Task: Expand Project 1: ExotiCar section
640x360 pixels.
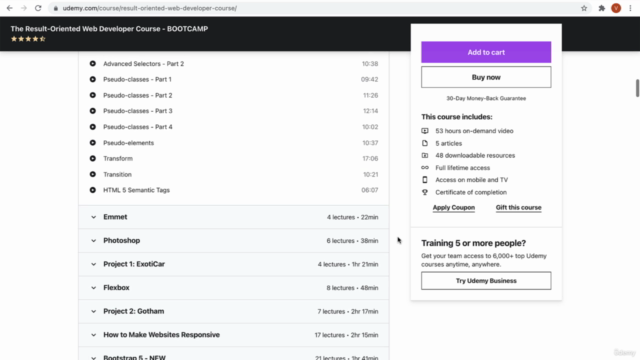Action: click(x=233, y=264)
